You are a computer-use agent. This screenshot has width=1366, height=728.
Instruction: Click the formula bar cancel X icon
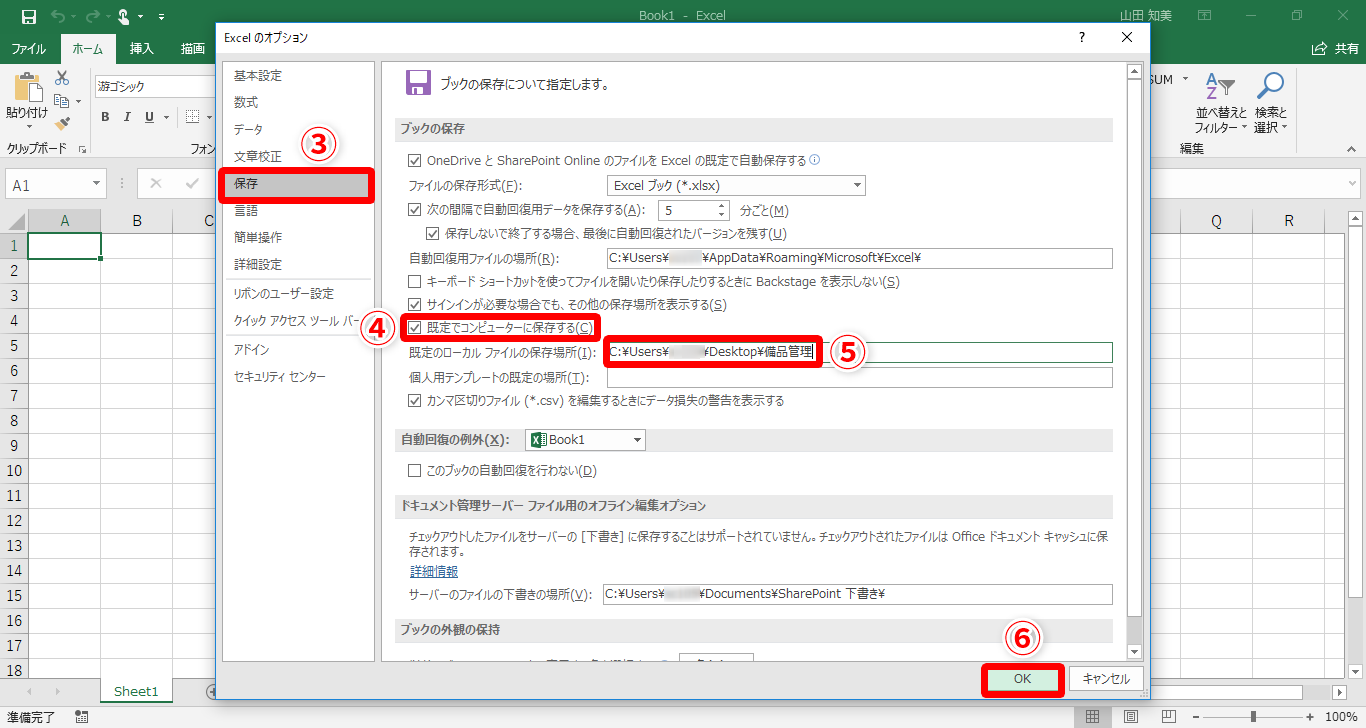(156, 184)
